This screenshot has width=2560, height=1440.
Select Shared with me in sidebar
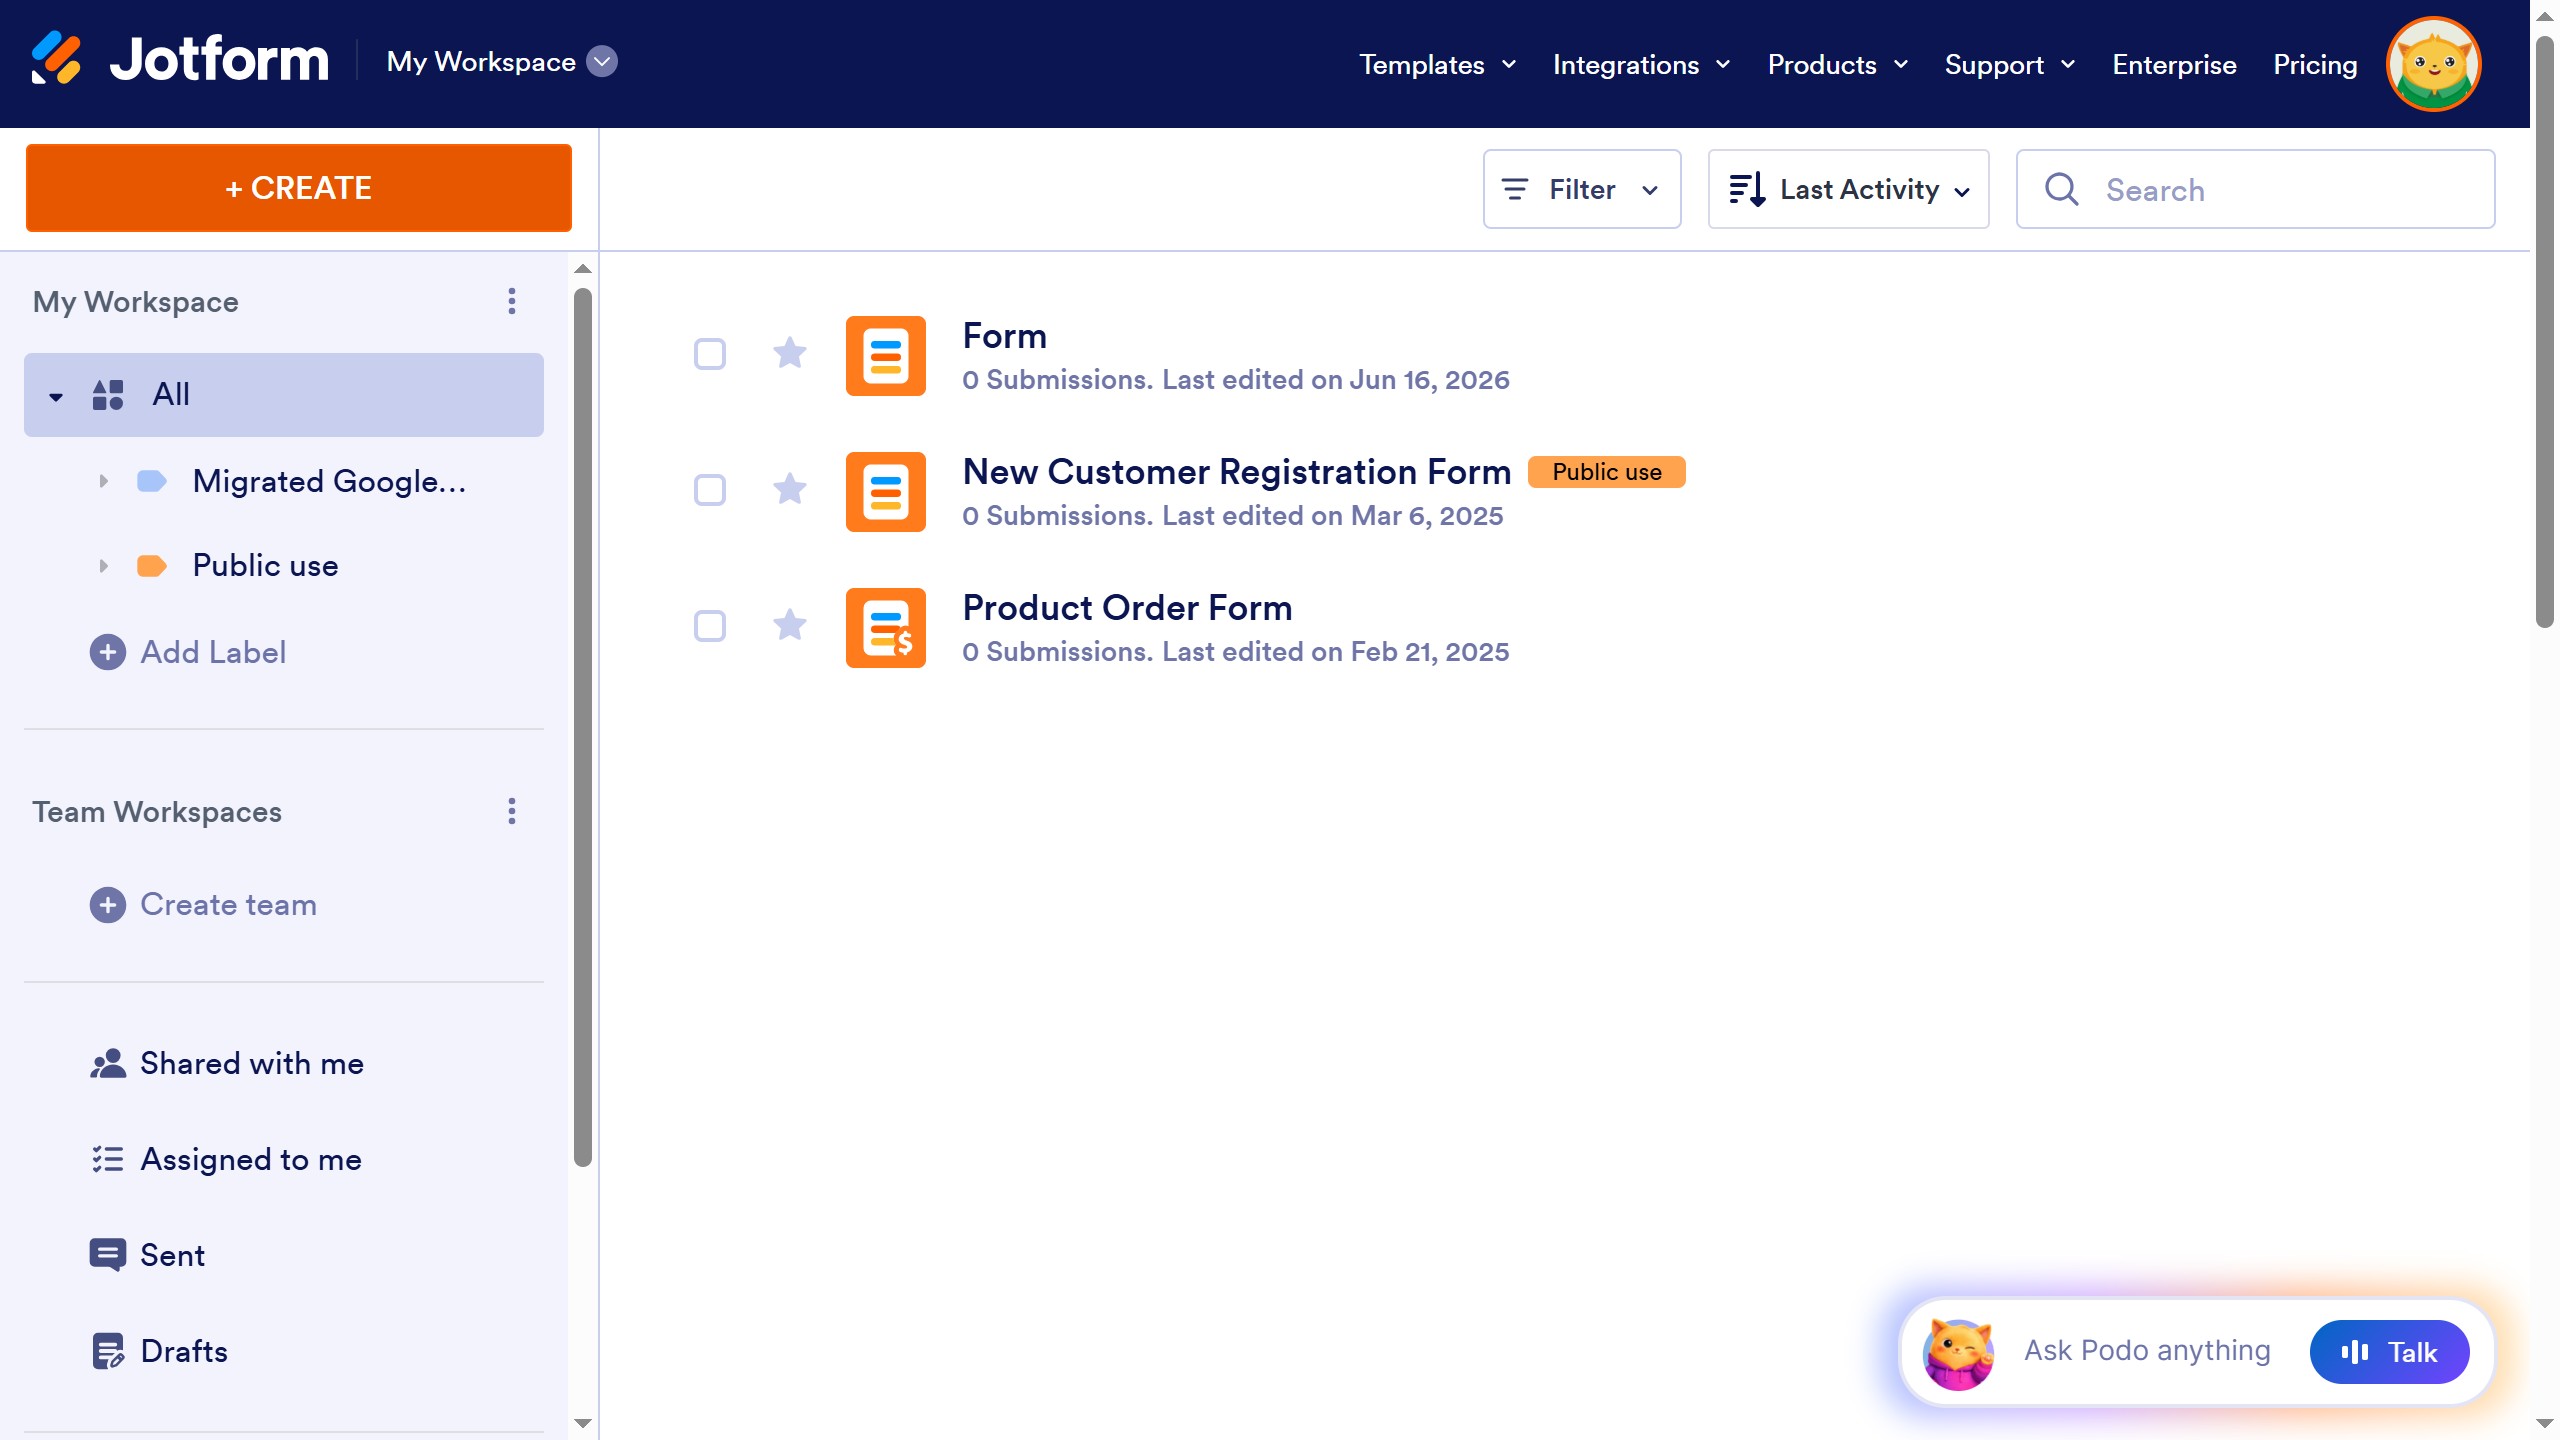tap(284, 1063)
